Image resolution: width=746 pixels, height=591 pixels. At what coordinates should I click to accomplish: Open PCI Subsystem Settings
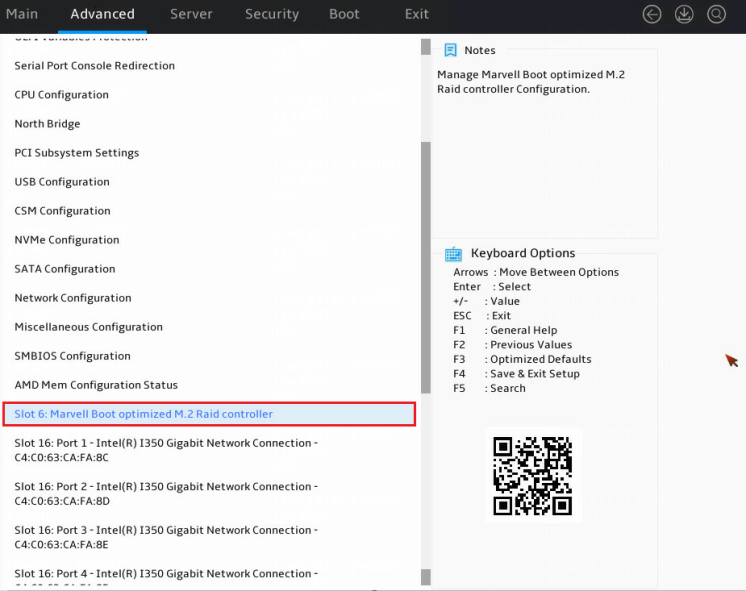coord(77,153)
